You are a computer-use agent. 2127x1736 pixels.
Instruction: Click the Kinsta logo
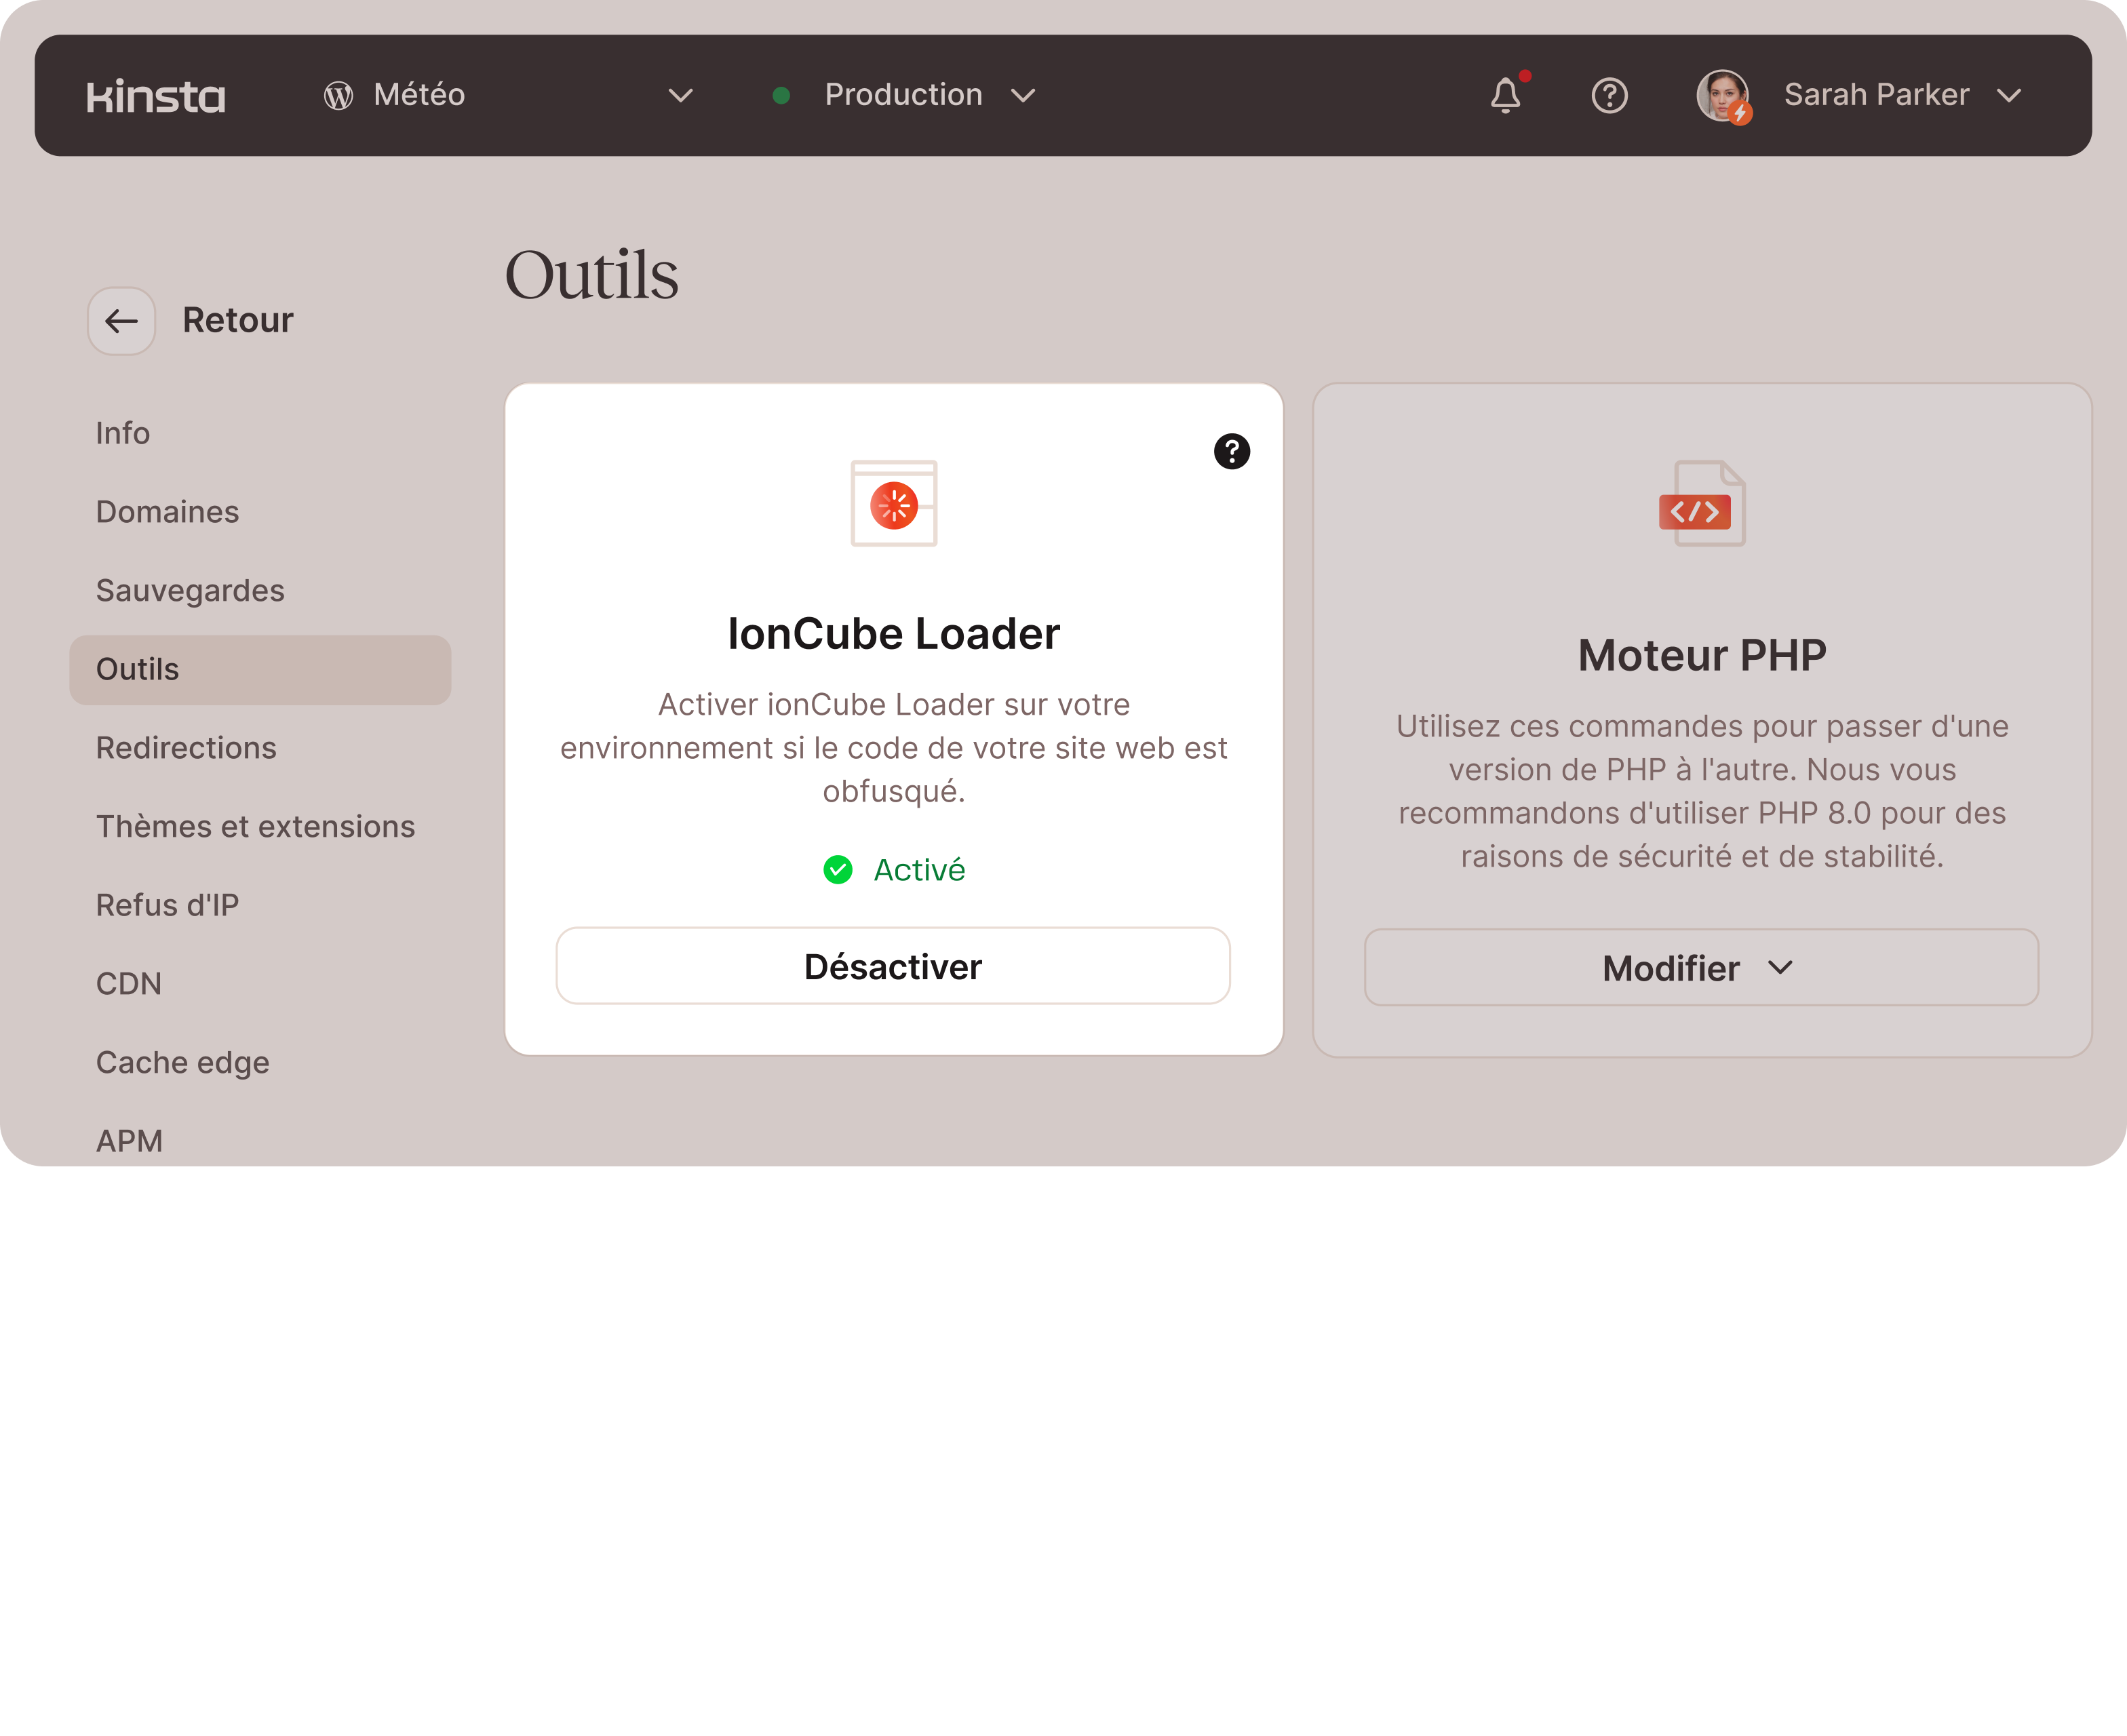(156, 96)
